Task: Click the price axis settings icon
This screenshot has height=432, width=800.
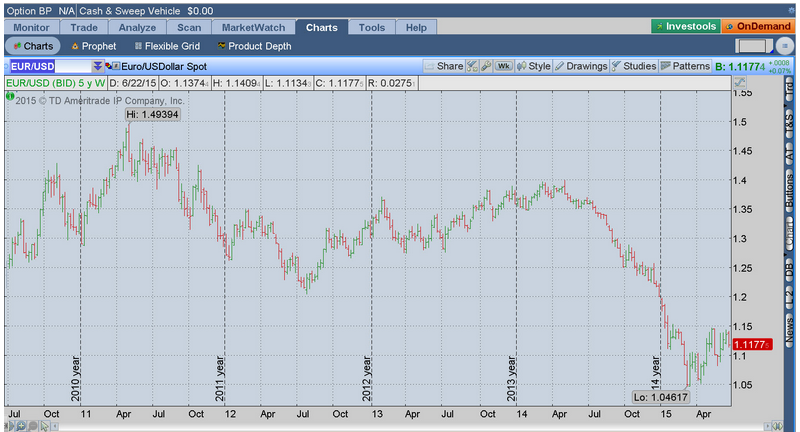Action: (739, 83)
